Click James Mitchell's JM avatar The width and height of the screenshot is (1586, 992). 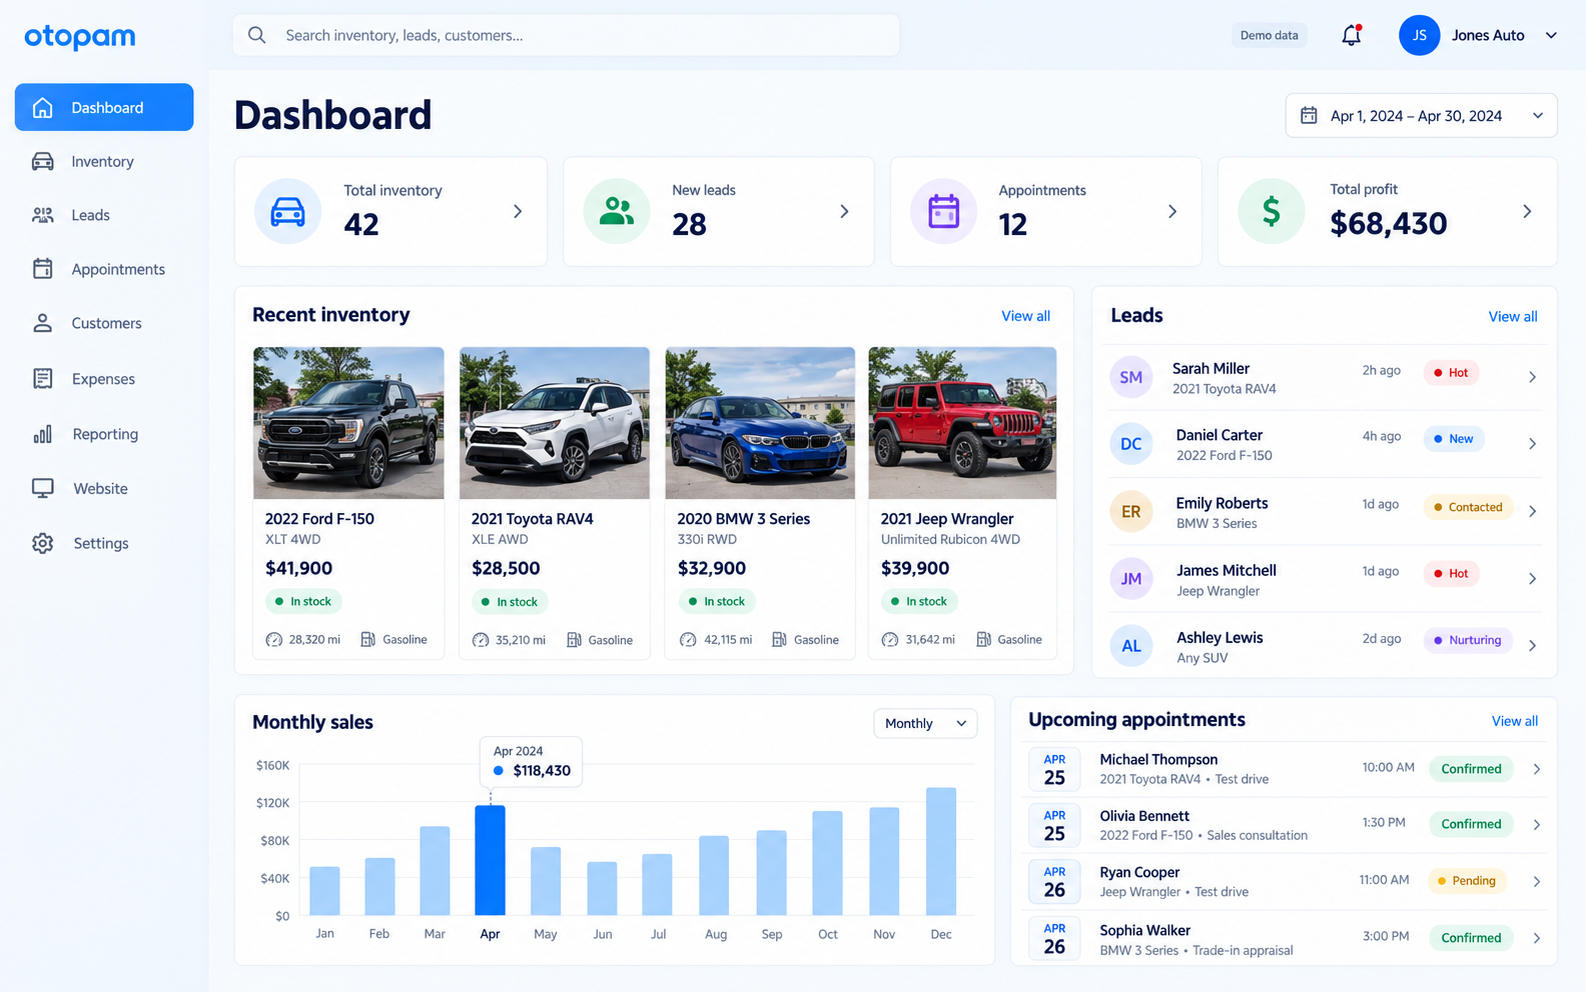[x=1131, y=579]
